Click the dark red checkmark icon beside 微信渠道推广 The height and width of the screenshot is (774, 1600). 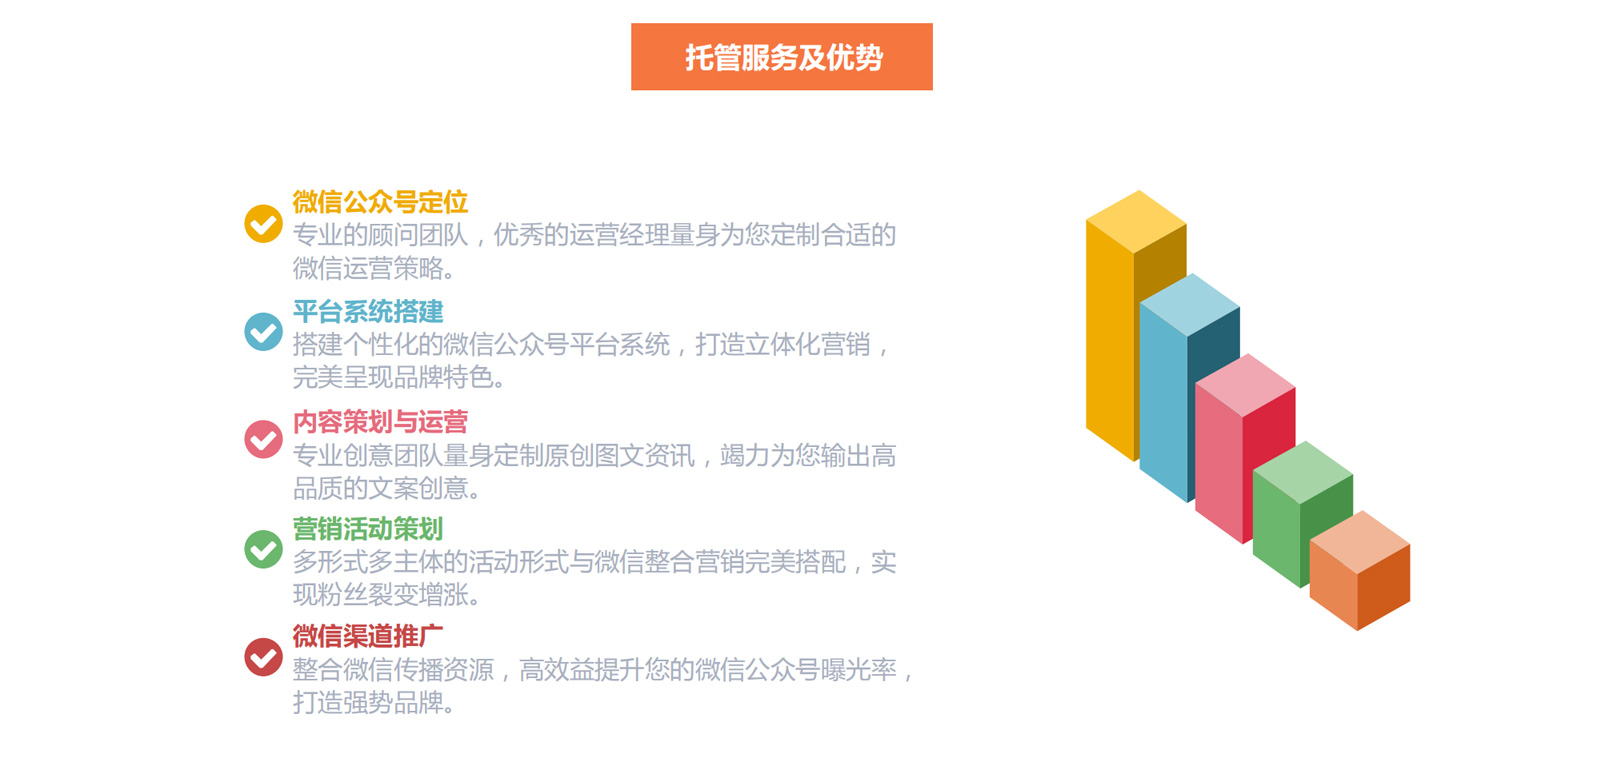coord(263,657)
